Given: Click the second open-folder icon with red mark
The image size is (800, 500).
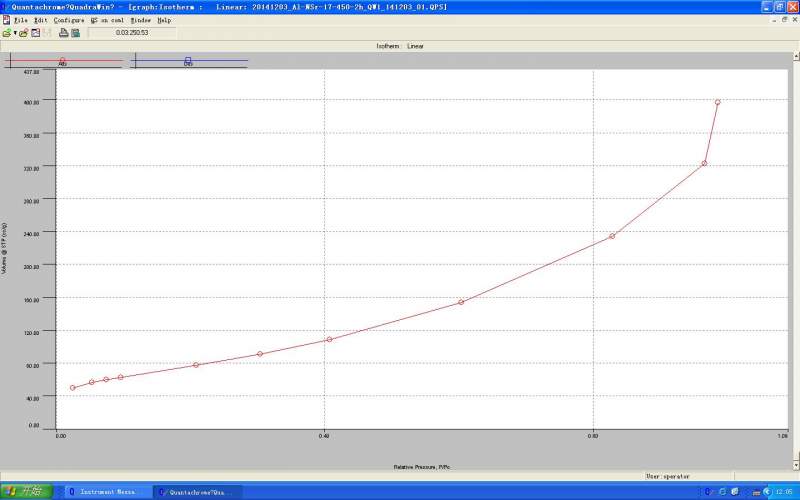Looking at the screenshot, I should (x=23, y=33).
